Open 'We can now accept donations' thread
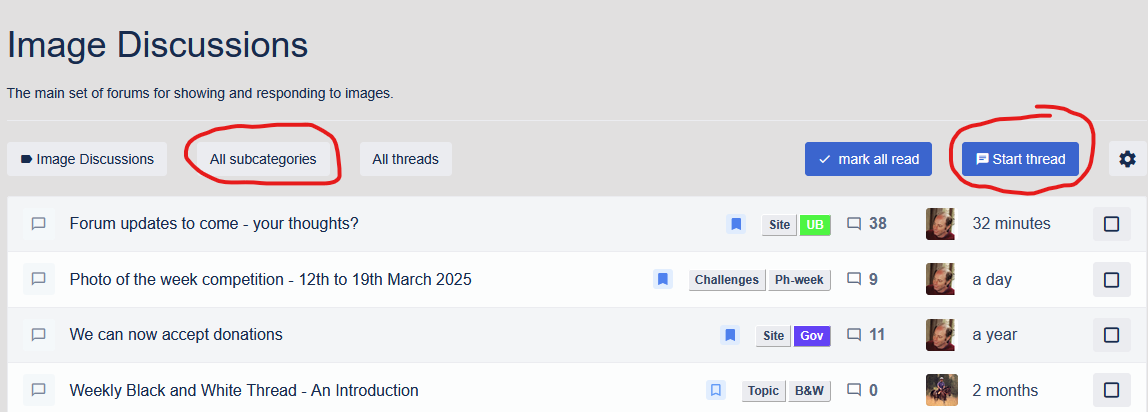Image resolution: width=1148 pixels, height=412 pixels. coord(176,335)
